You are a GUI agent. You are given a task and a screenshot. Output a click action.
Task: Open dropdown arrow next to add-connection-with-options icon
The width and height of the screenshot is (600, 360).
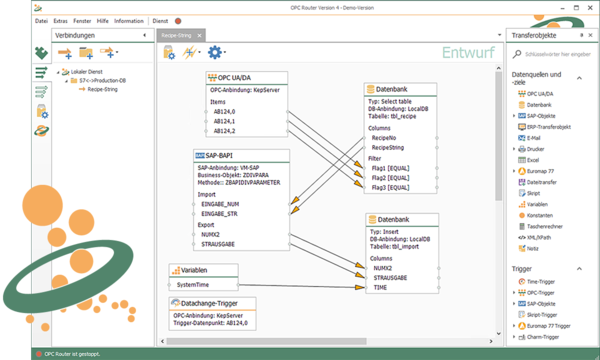117,52
